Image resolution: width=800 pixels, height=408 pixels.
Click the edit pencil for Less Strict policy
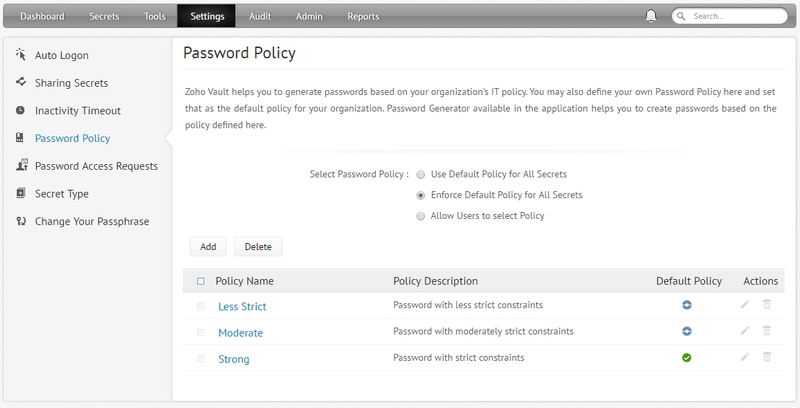pos(745,304)
